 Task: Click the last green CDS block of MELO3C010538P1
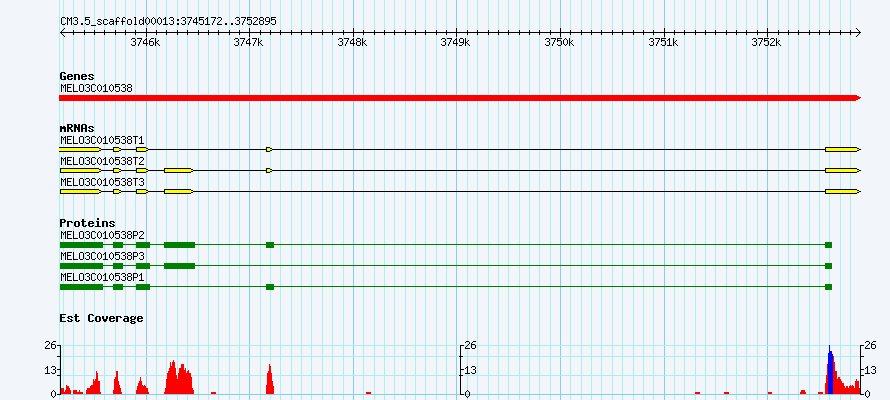coord(829,287)
